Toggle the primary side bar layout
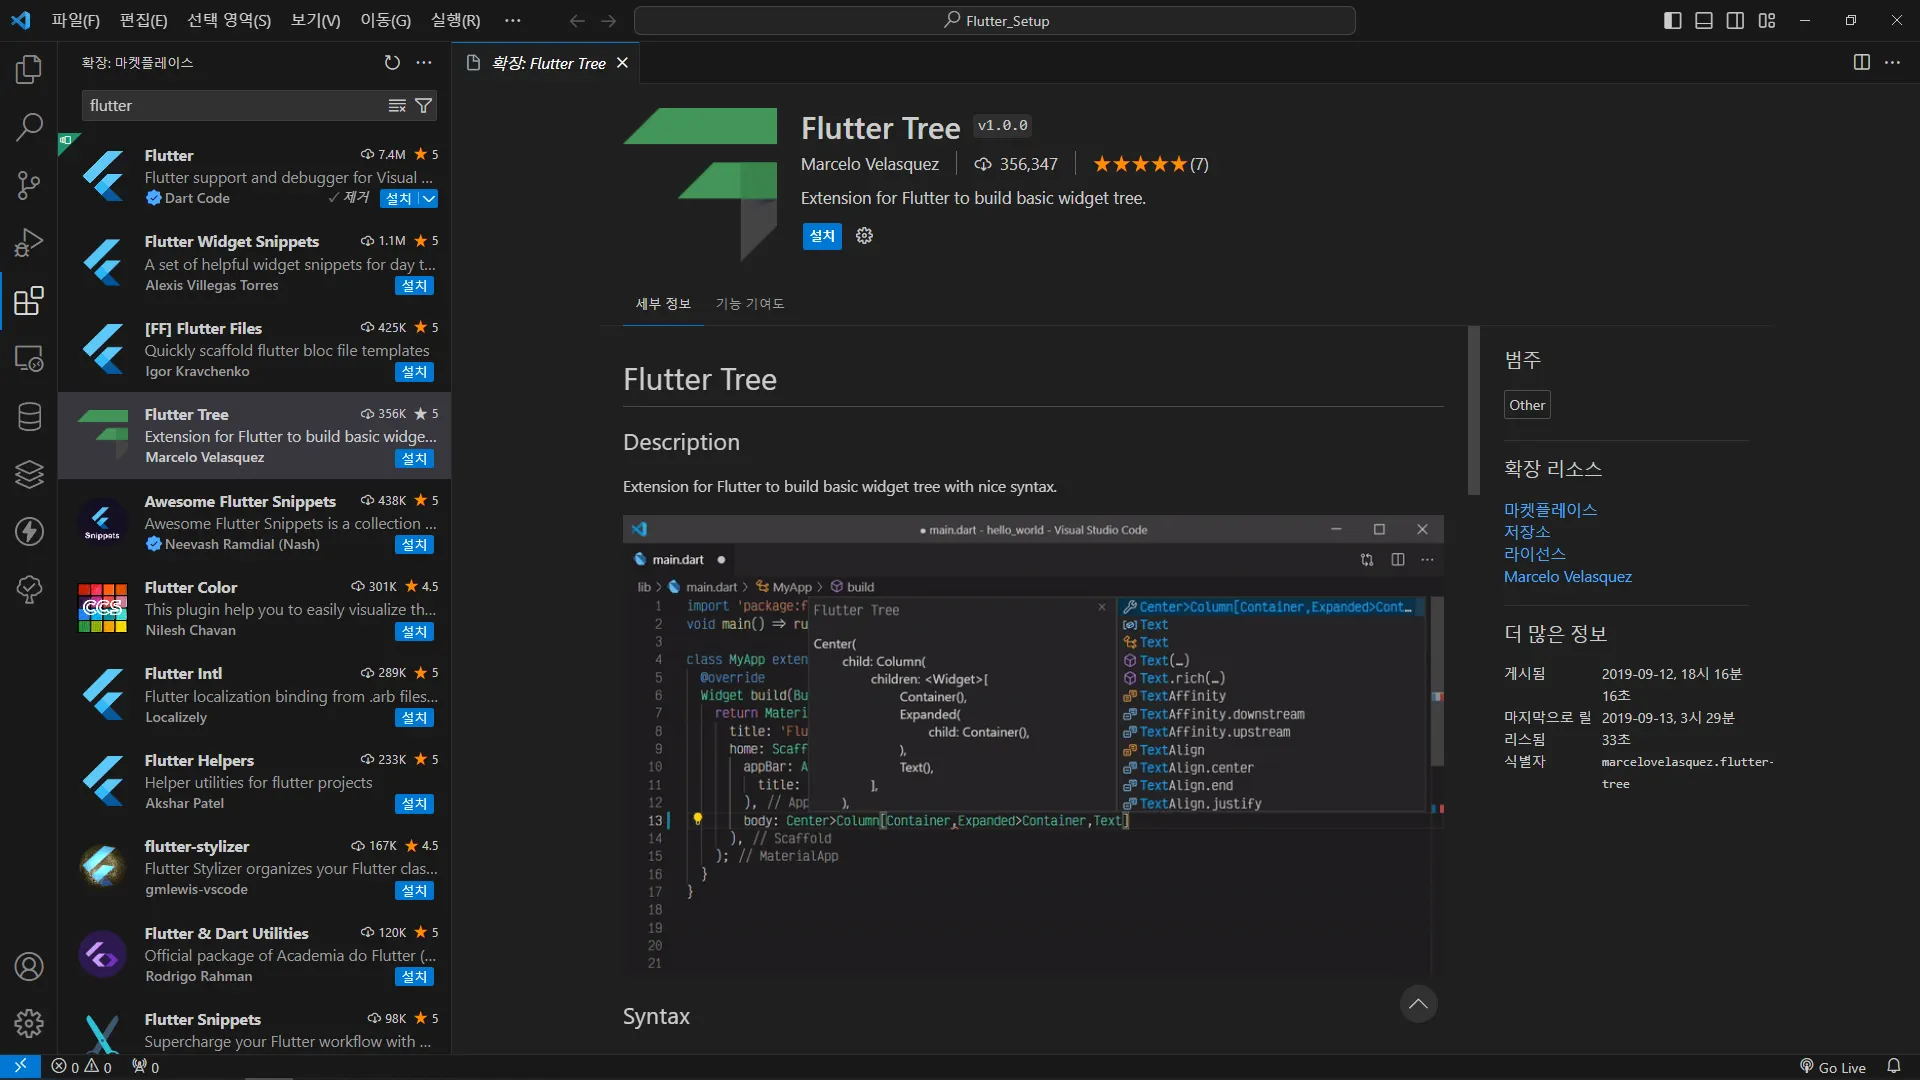Image resolution: width=1920 pixels, height=1080 pixels. (1672, 21)
